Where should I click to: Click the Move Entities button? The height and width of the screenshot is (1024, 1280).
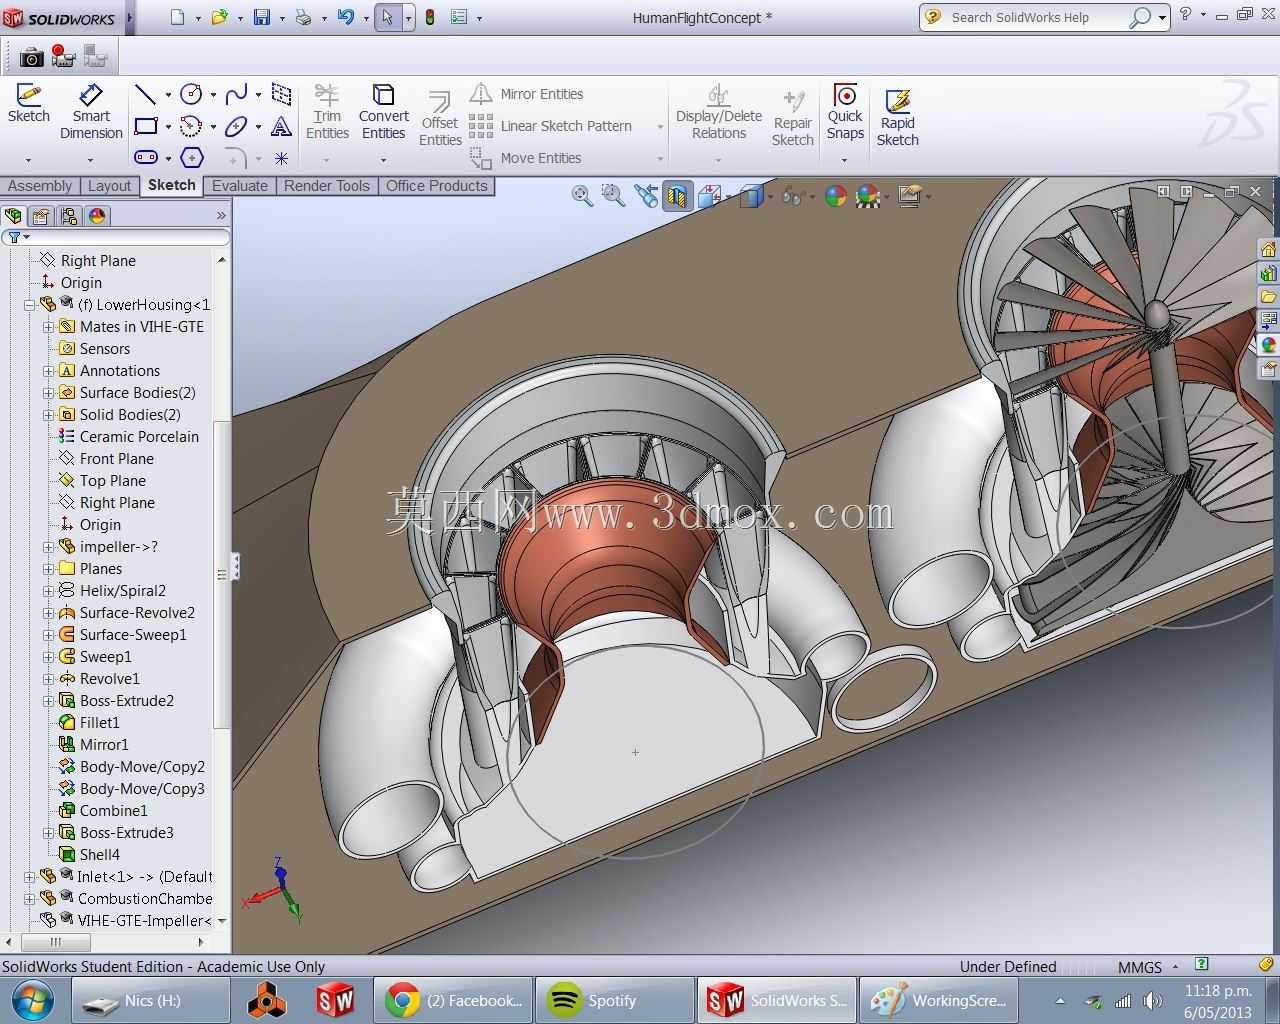coord(526,158)
